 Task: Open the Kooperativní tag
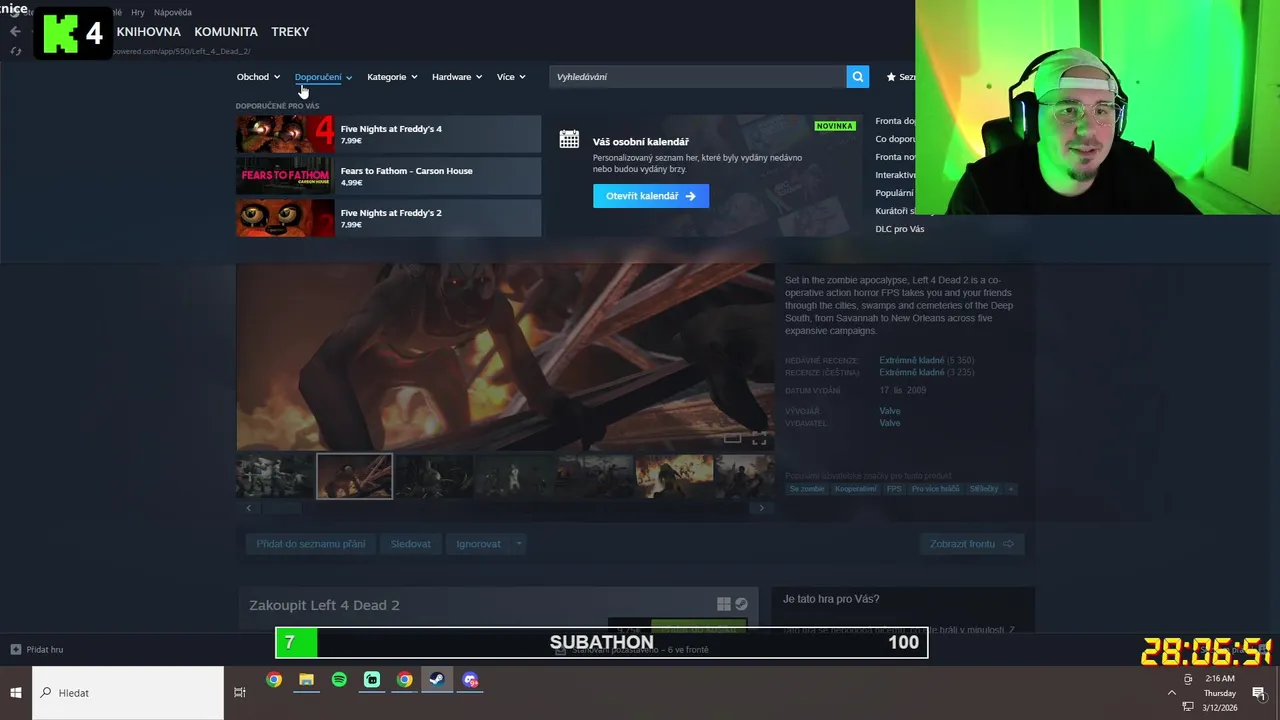(856, 489)
